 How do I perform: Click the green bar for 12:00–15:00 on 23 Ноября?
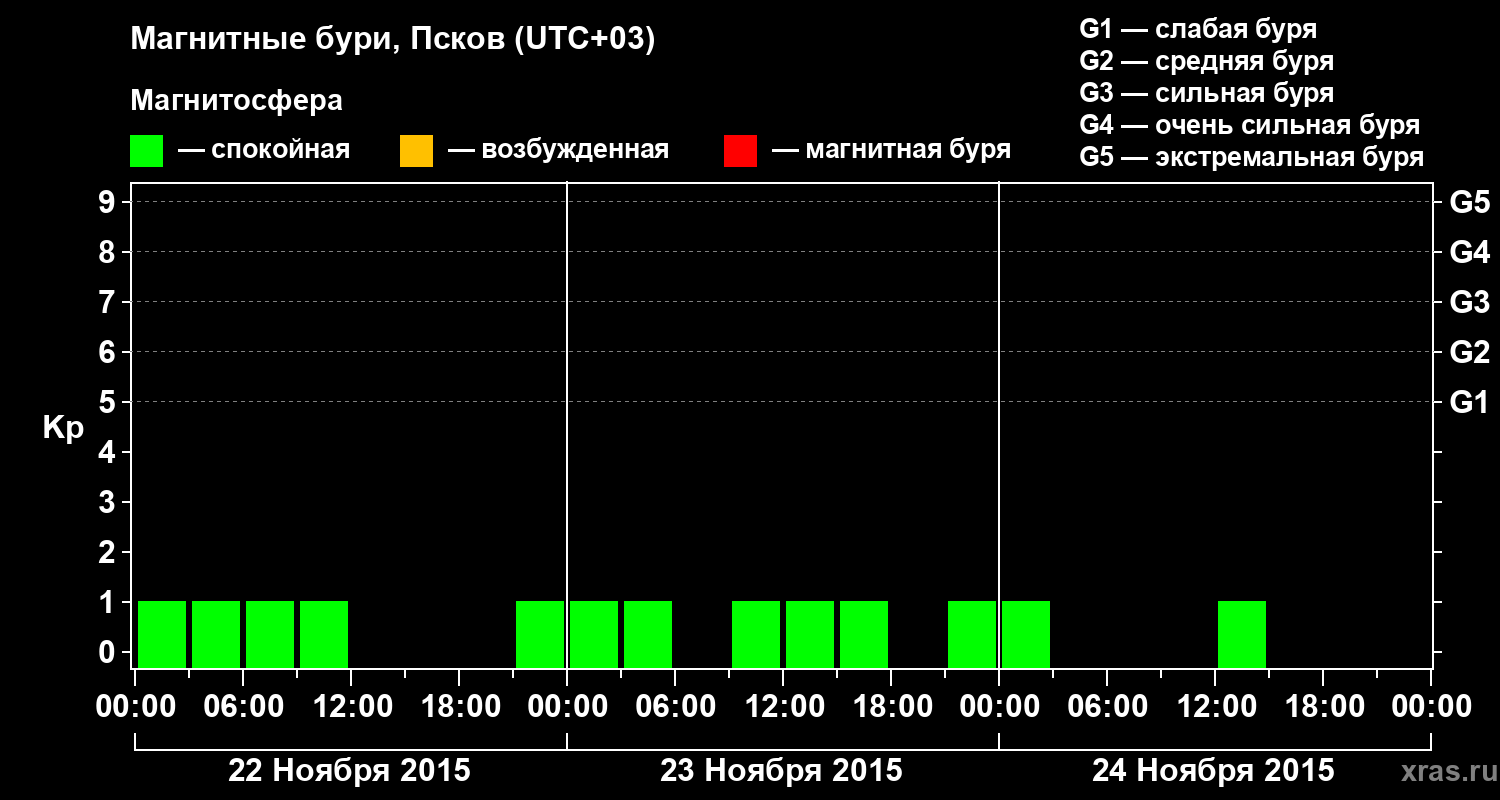(x=810, y=634)
